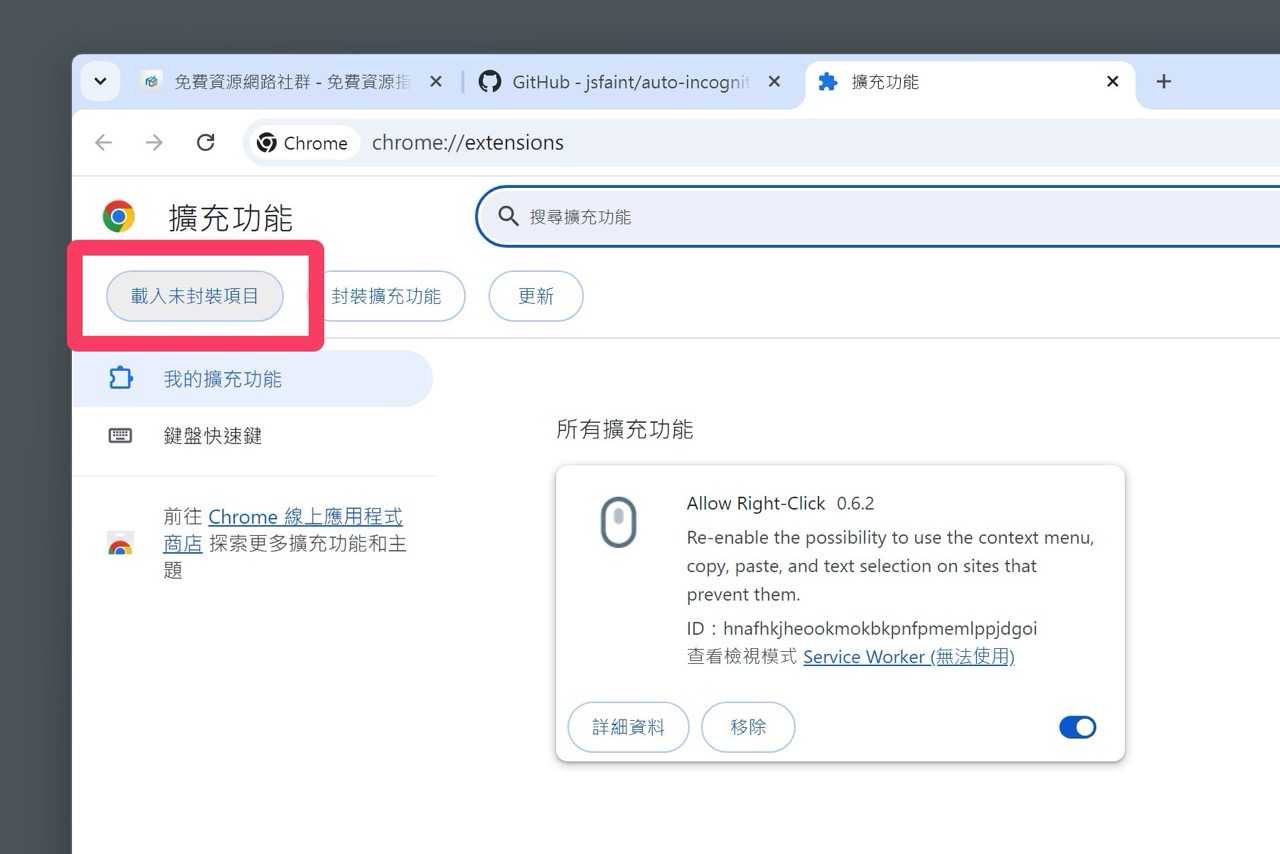Open the tab search dropdown arrow
Screen dimensions: 1280x854
[x=100, y=82]
